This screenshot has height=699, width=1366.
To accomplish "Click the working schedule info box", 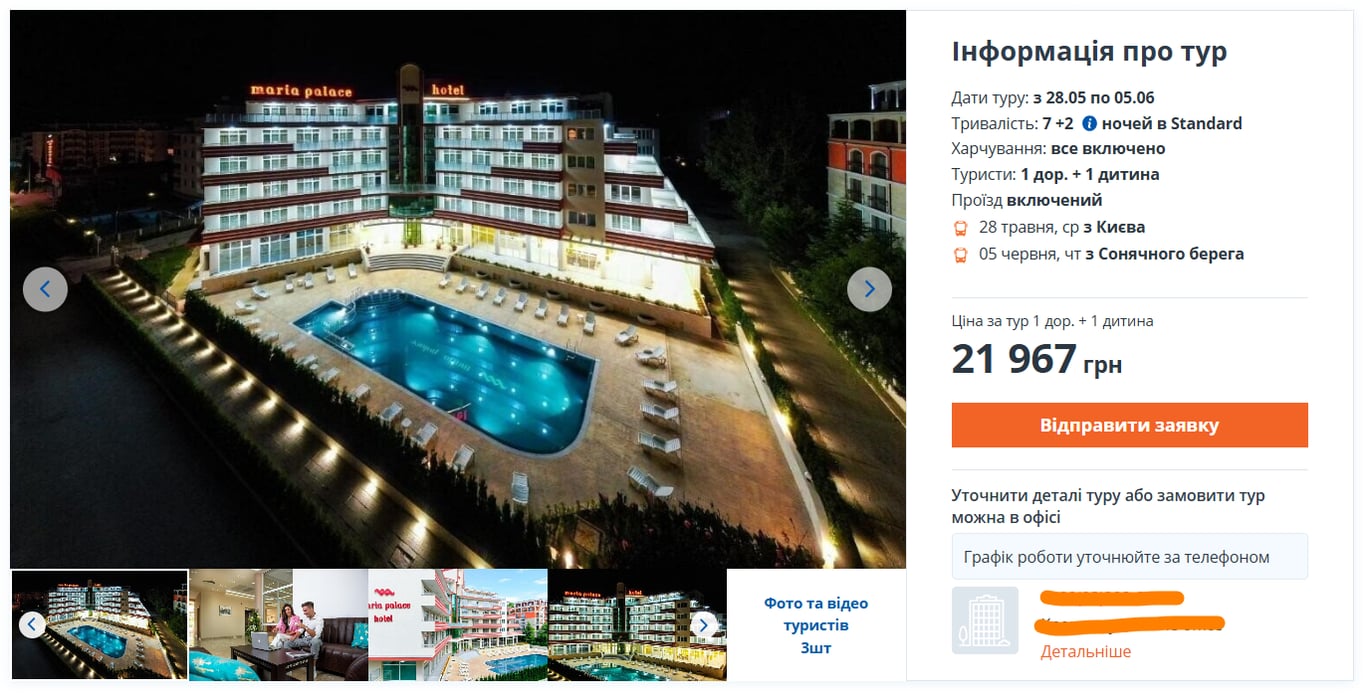I will tap(1129, 557).
